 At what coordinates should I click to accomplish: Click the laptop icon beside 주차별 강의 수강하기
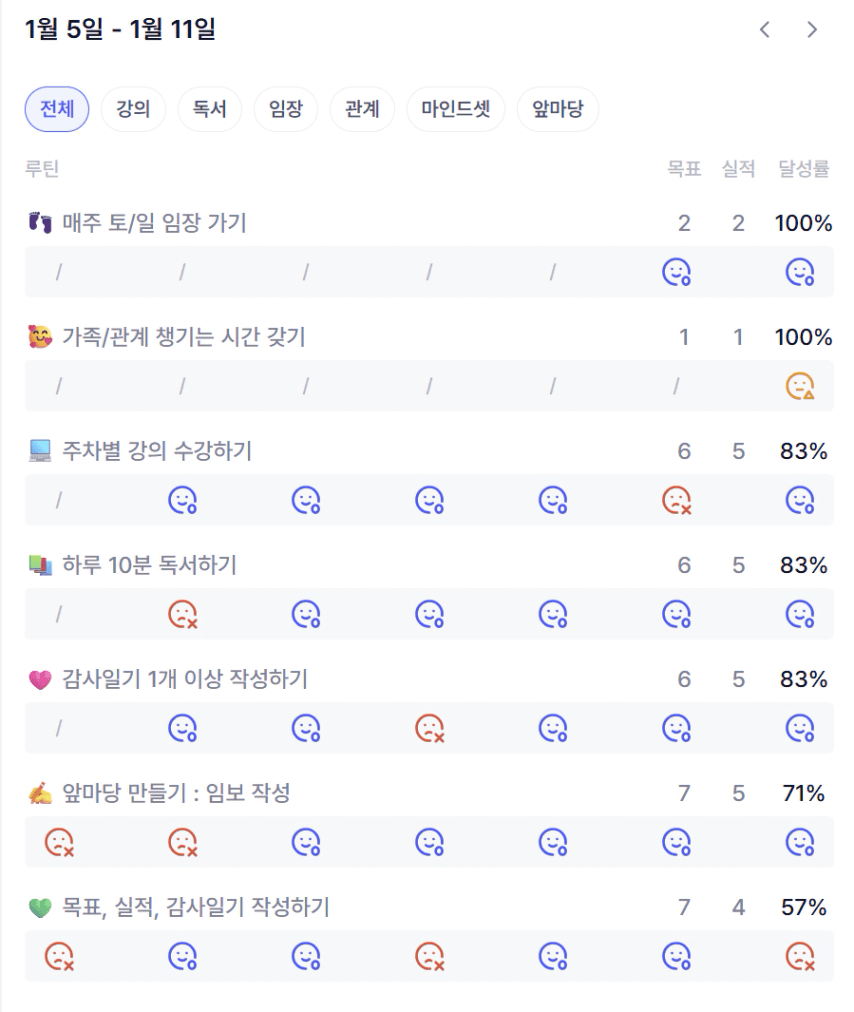[40, 452]
